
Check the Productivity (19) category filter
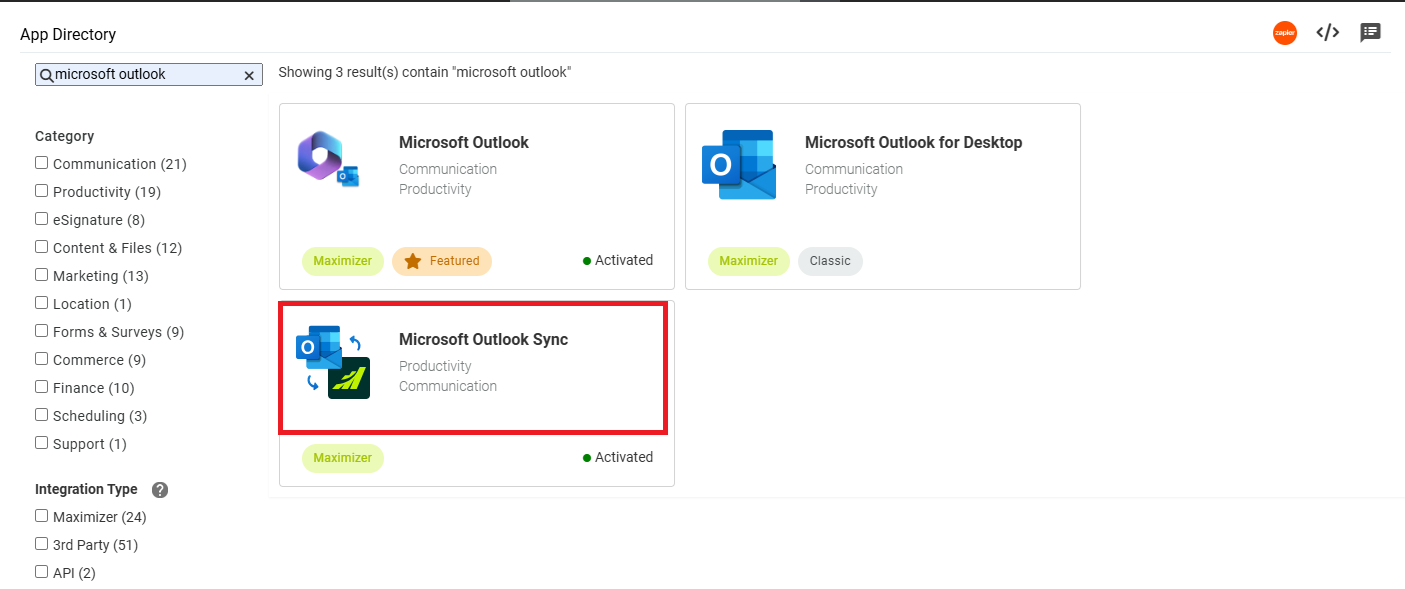coord(41,191)
